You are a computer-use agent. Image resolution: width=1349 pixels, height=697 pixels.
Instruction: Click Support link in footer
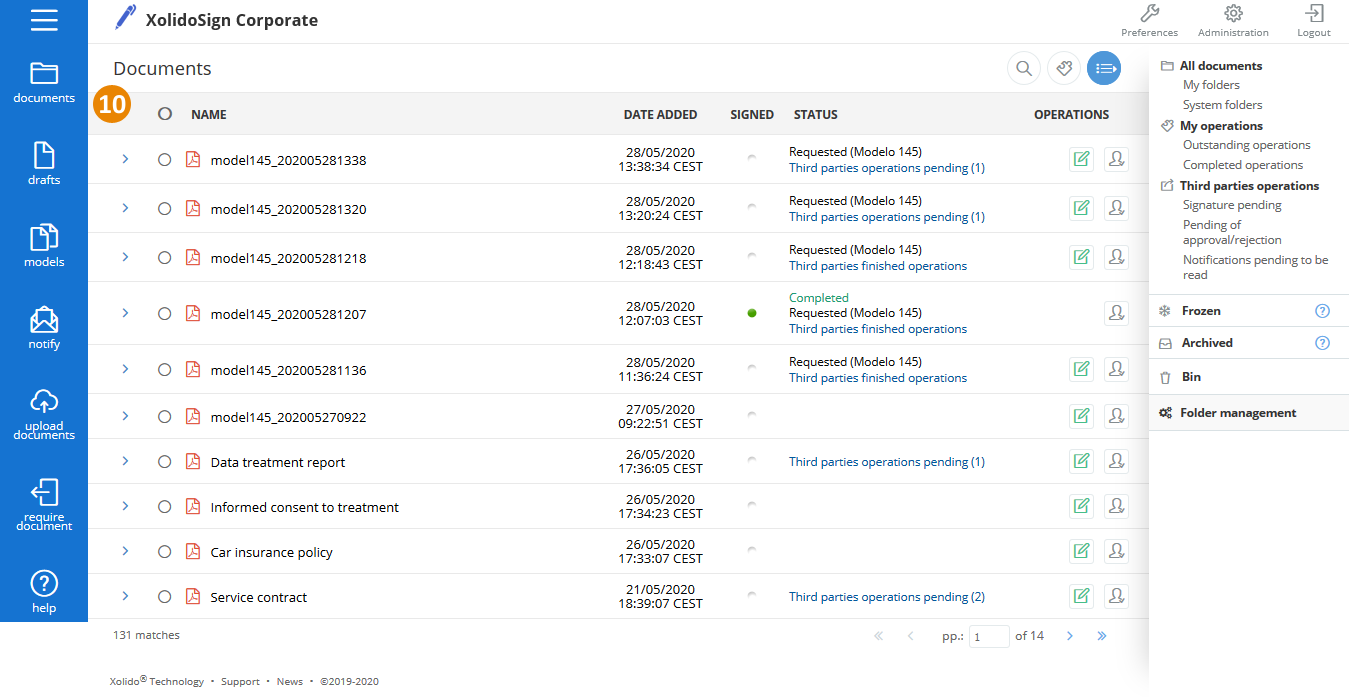(240, 682)
